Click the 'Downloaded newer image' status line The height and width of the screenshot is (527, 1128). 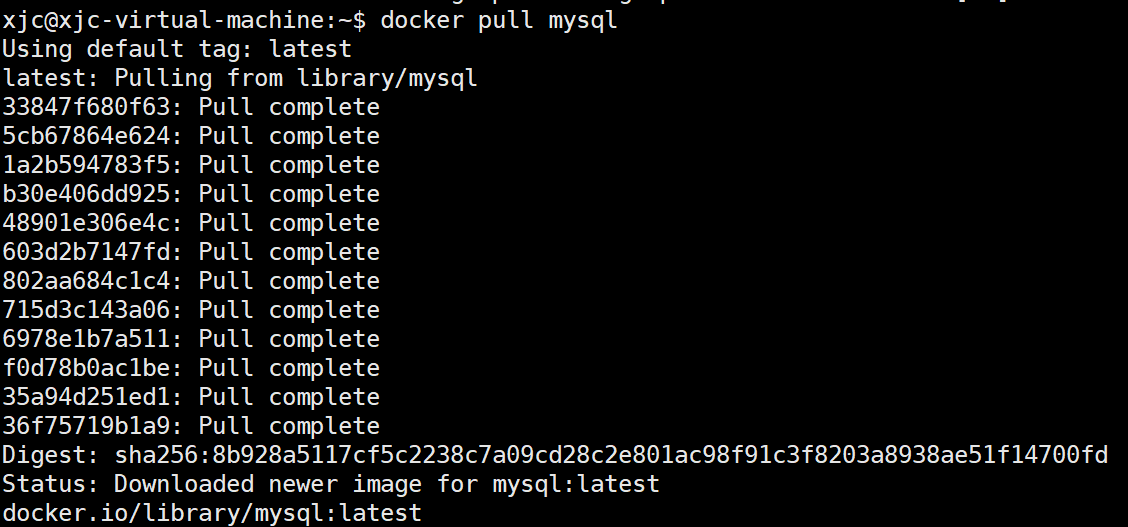click(x=331, y=484)
